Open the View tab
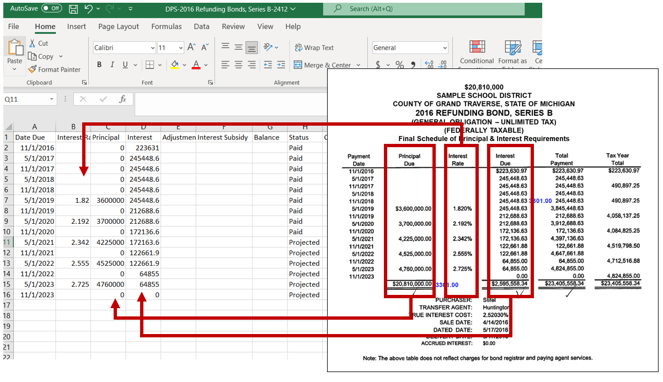 point(265,26)
